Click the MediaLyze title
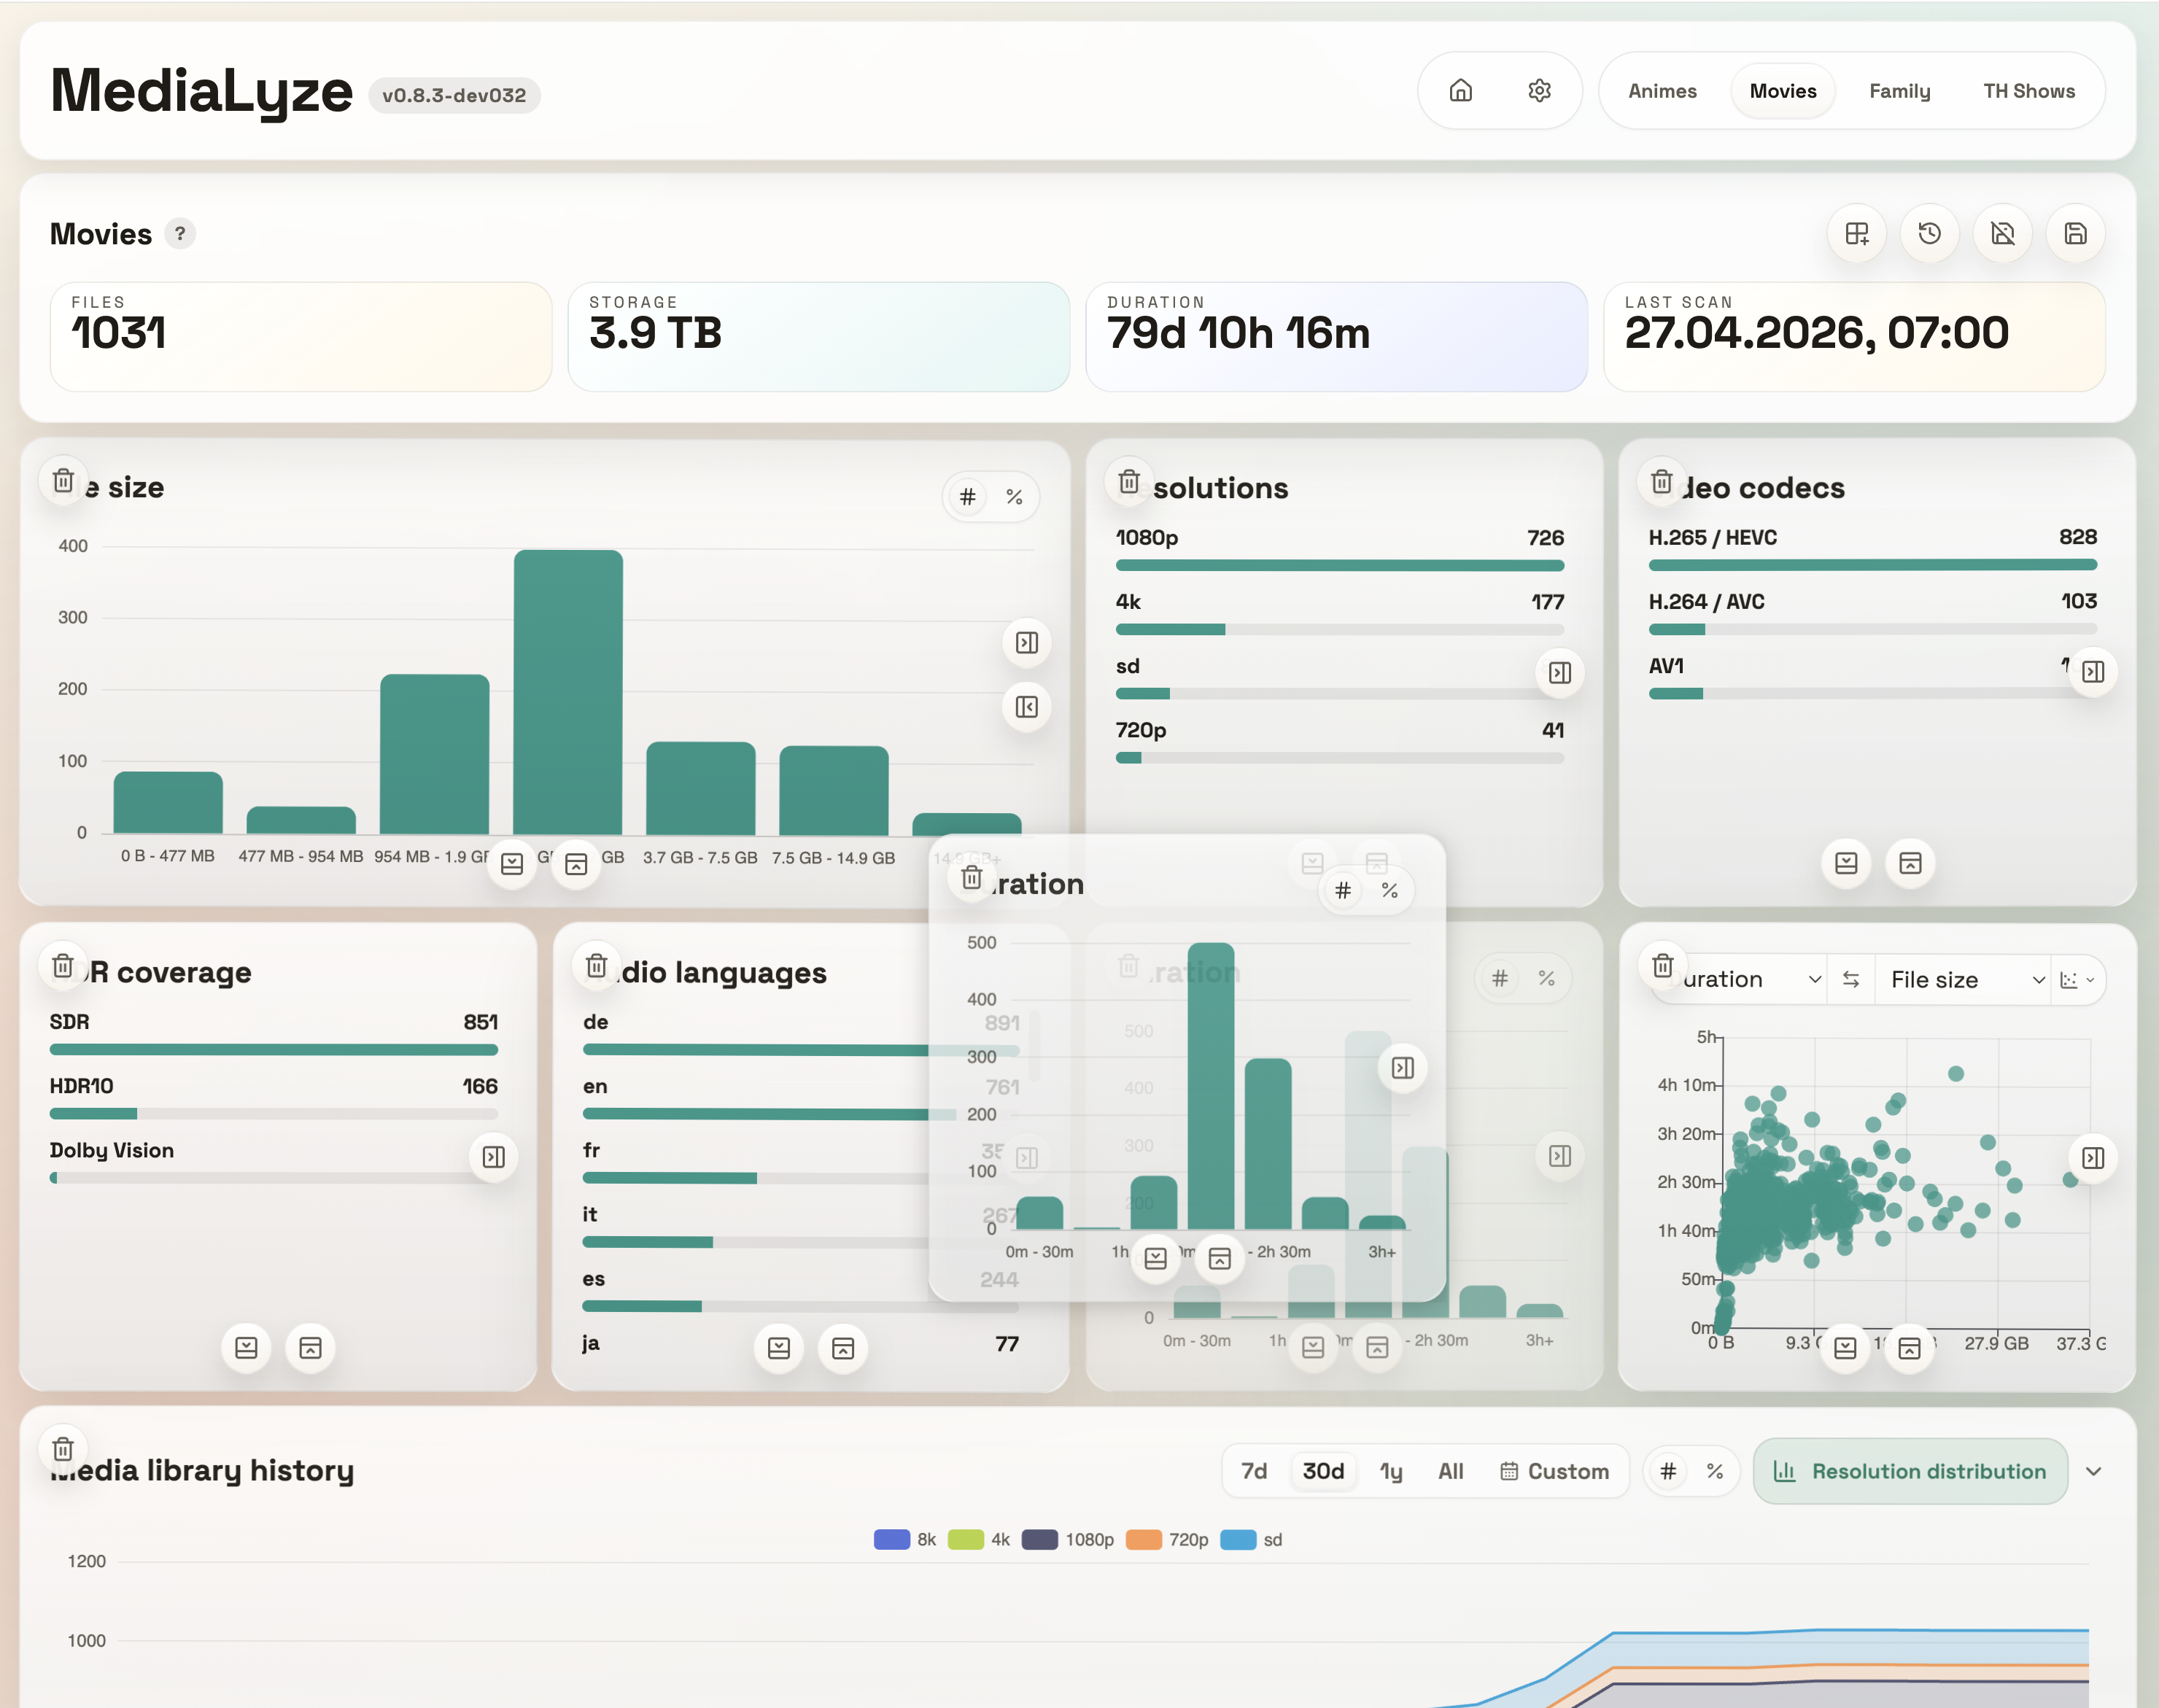Screen dimensions: 2159x1708 coord(201,91)
